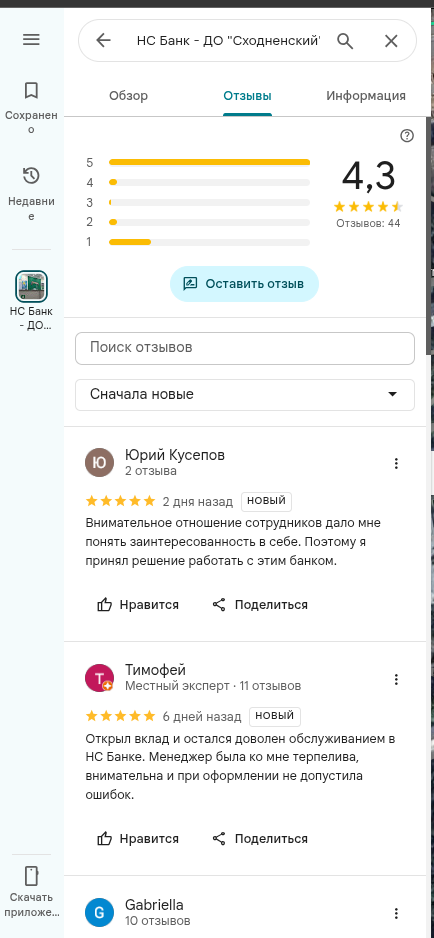The height and width of the screenshot is (938, 434).
Task: Filter reviews by 1-star bar
Action: click(210, 242)
